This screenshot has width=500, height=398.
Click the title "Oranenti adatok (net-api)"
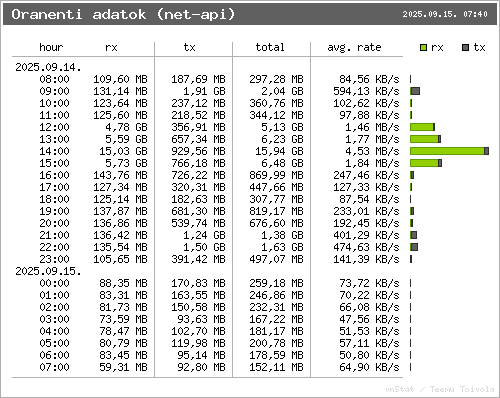point(123,14)
